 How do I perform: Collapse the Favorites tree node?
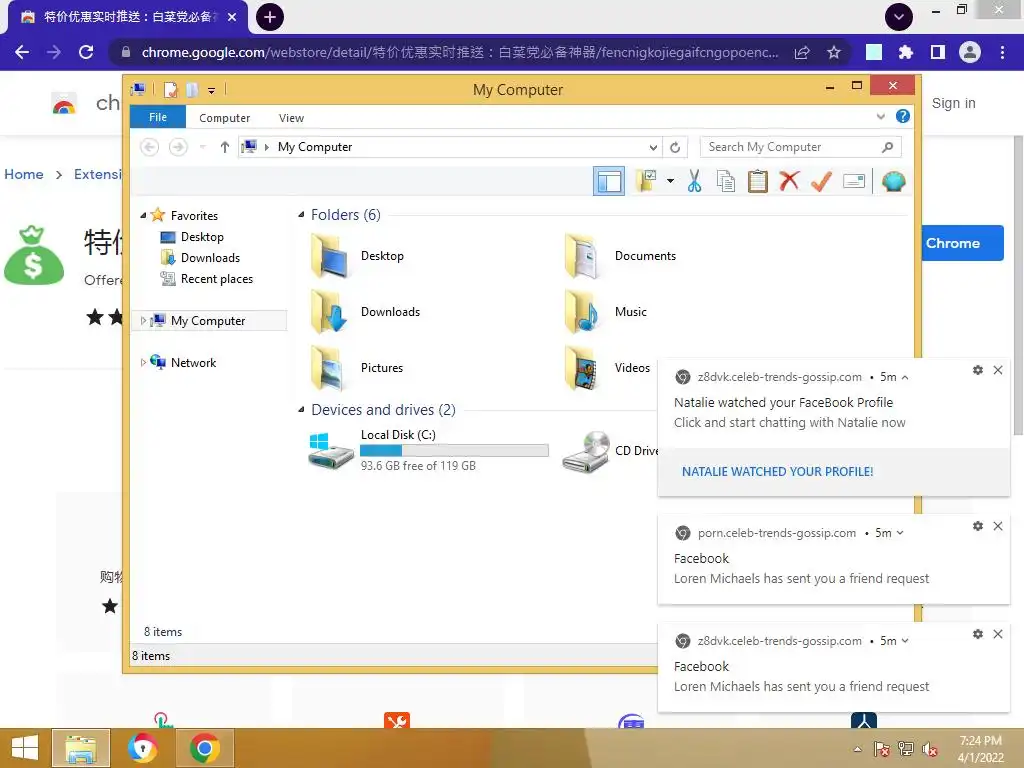coord(143,215)
